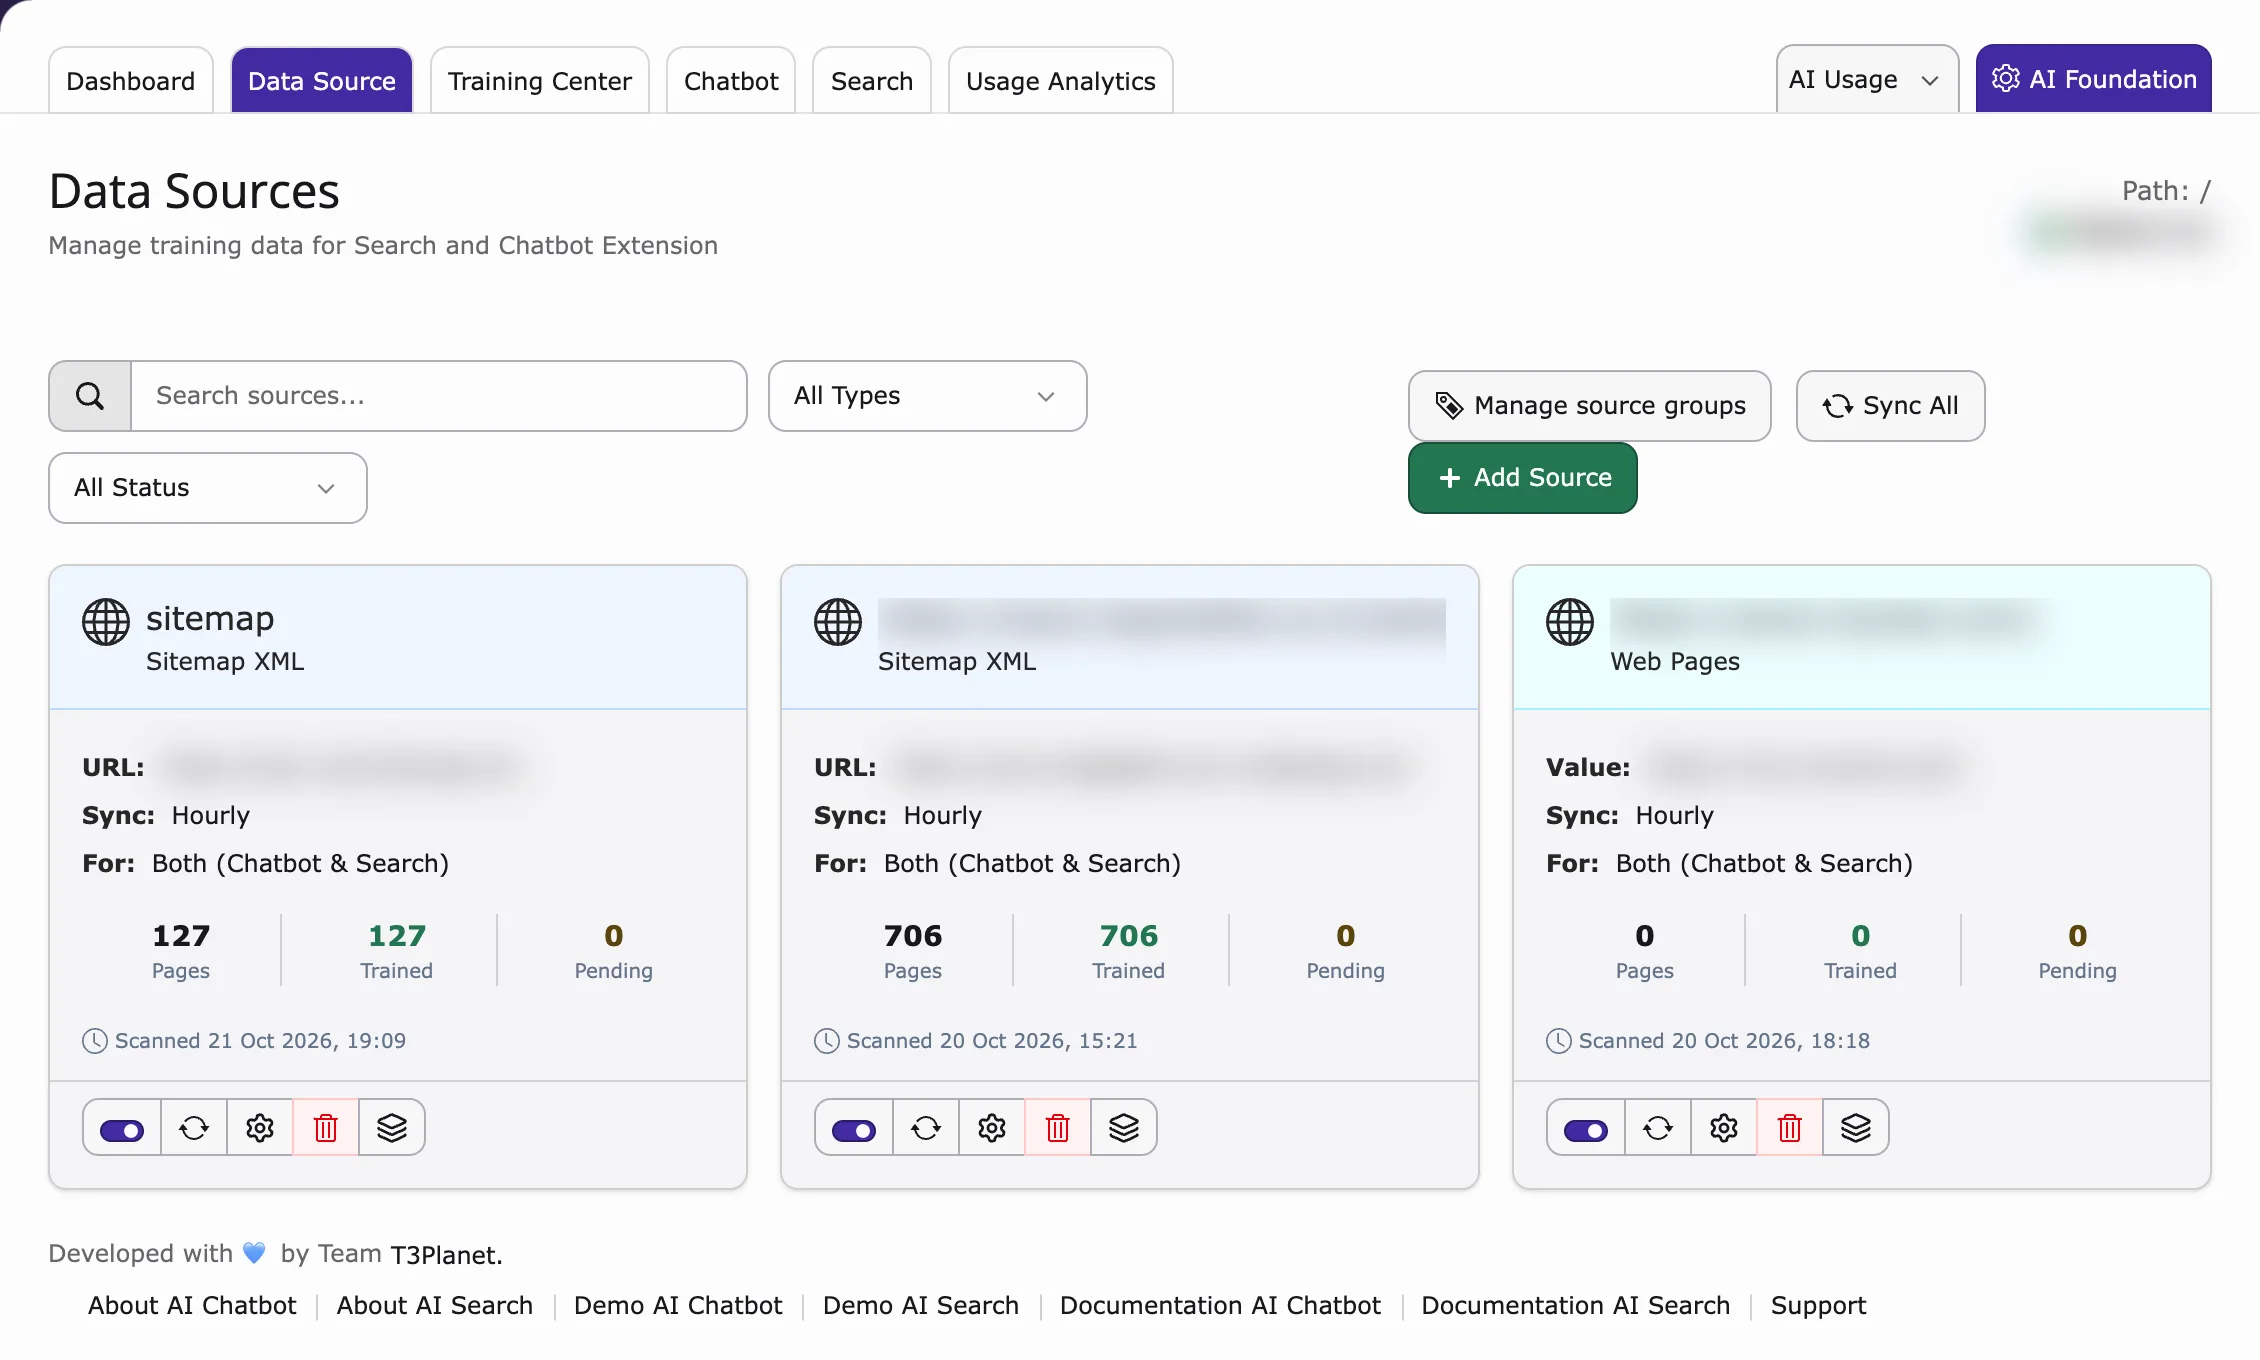Open layers icon on 127-page sitemap card
This screenshot has width=2260, height=1360.
tap(392, 1128)
